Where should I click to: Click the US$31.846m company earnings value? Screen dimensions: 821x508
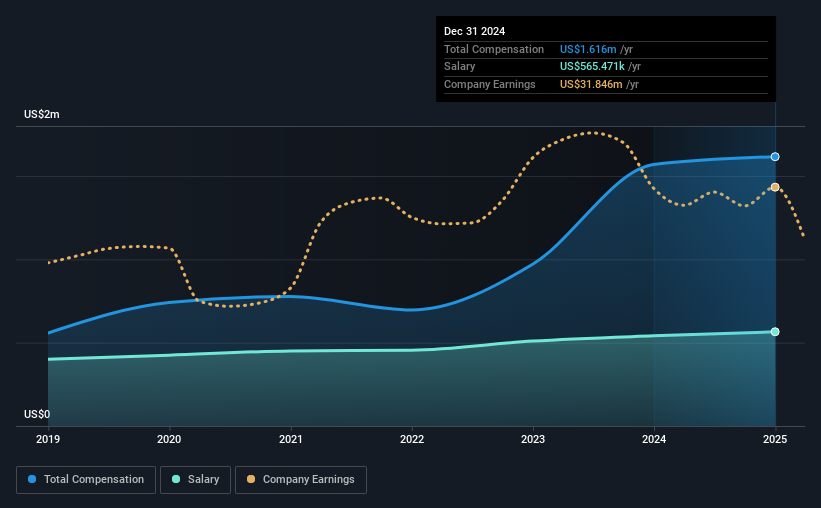[x=591, y=84]
